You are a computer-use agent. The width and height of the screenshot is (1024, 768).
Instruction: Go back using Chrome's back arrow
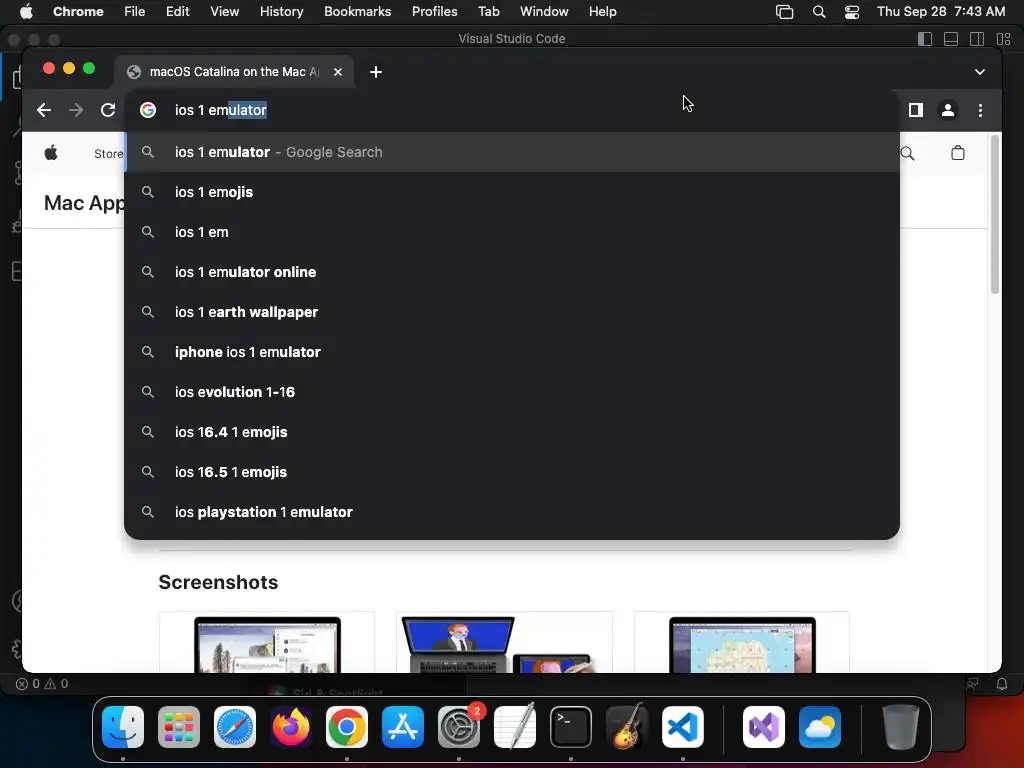pos(44,110)
